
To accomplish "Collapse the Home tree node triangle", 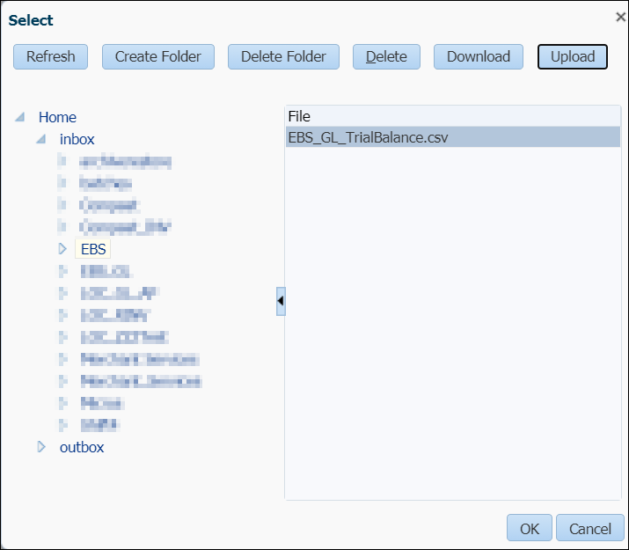I will (20, 117).
